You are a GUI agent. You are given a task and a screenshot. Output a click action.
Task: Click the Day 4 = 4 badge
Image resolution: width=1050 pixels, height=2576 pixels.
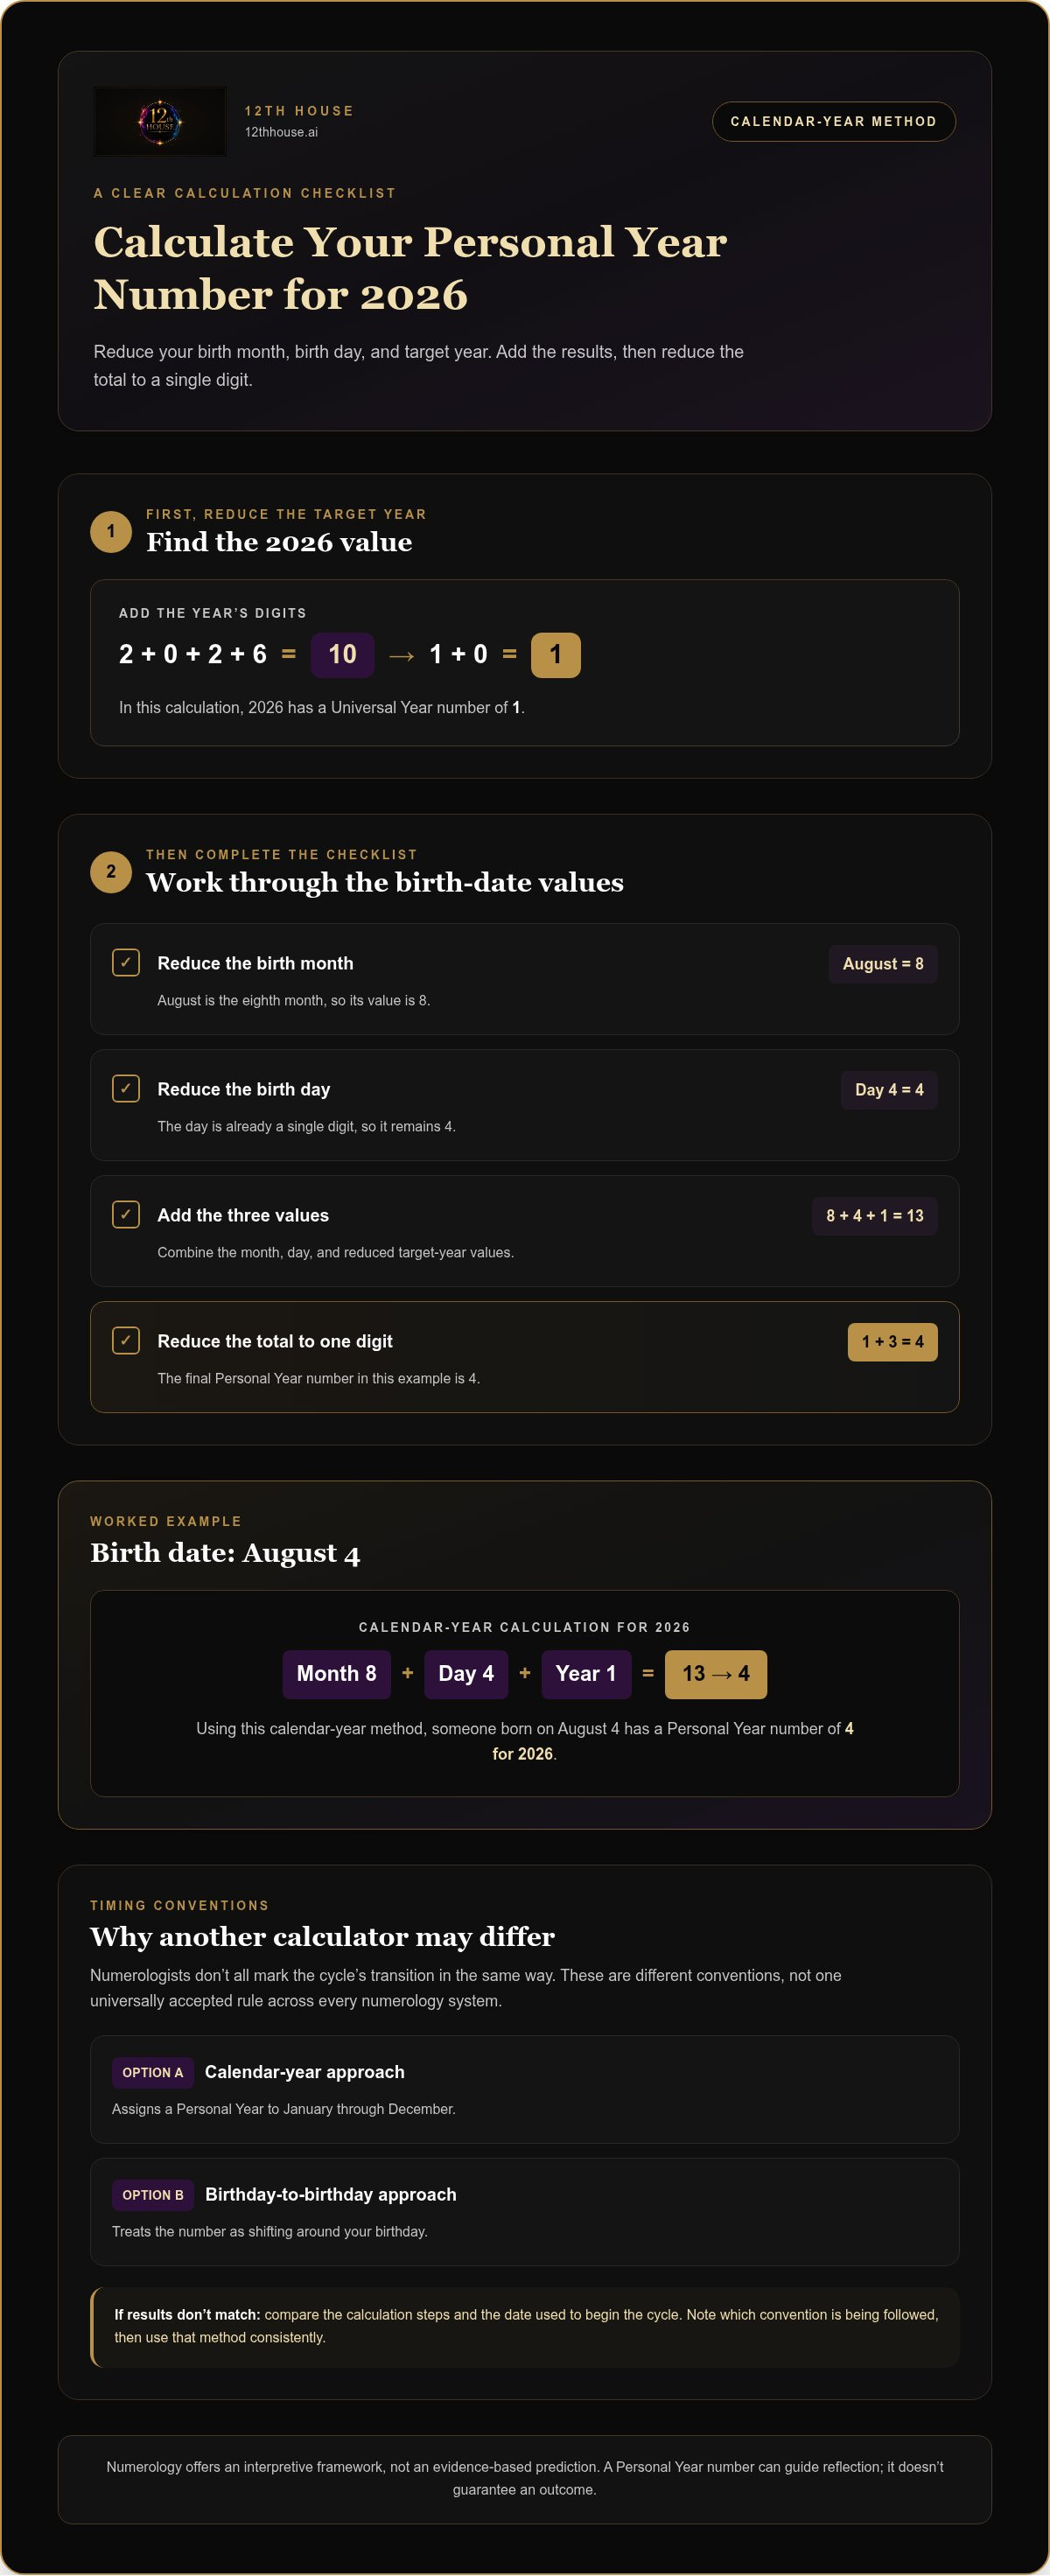tap(889, 1090)
